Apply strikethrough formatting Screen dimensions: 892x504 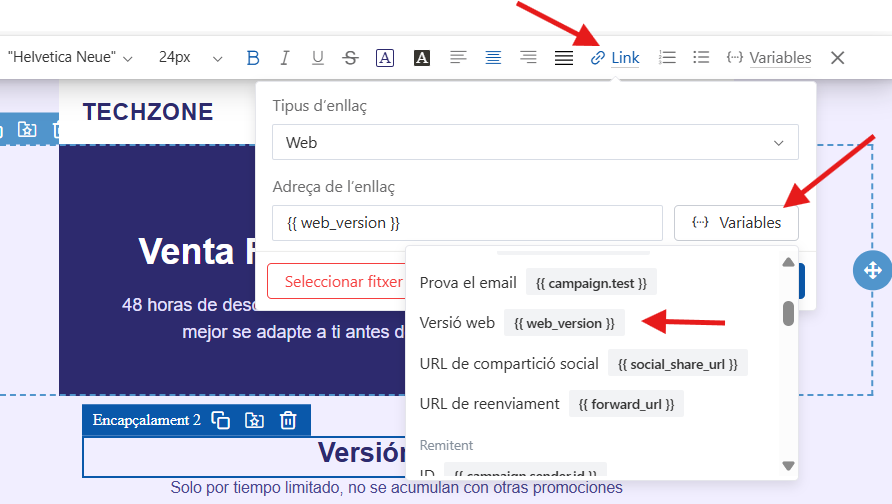pos(350,57)
